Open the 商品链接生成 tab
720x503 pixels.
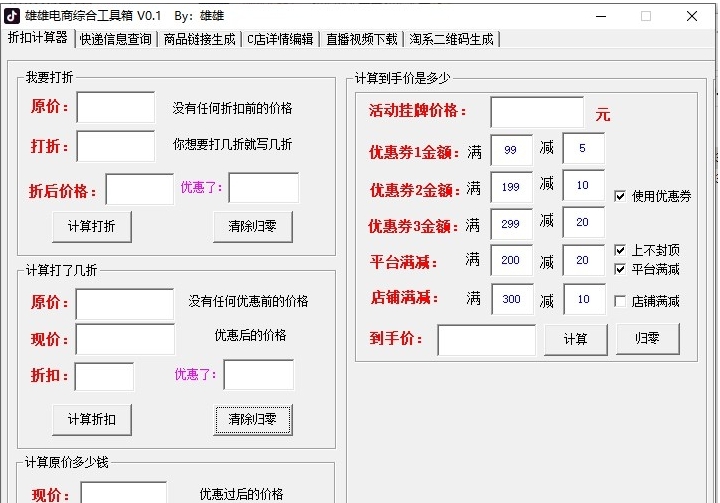(199, 39)
